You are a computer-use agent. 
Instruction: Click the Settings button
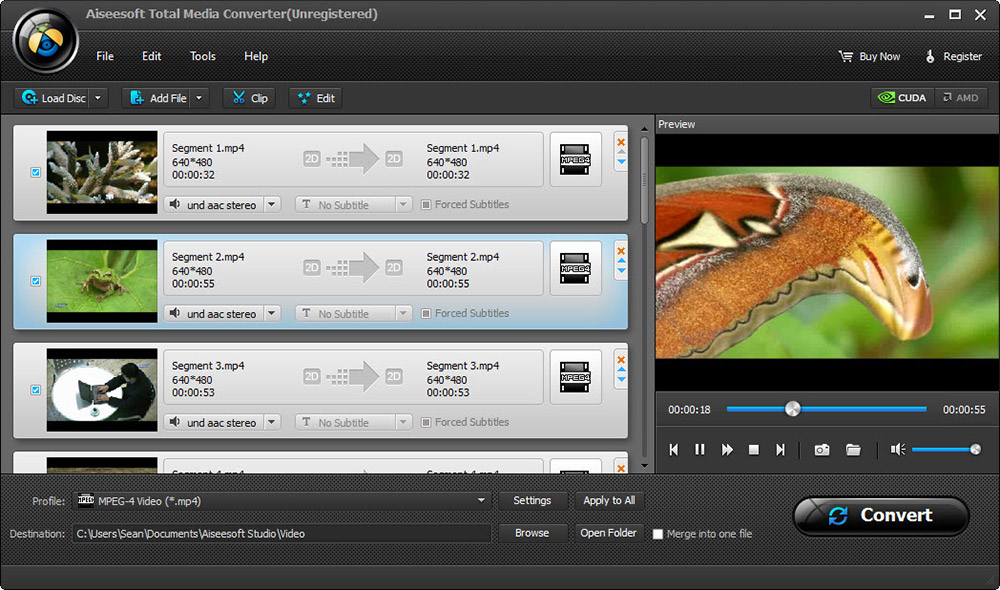click(x=532, y=501)
